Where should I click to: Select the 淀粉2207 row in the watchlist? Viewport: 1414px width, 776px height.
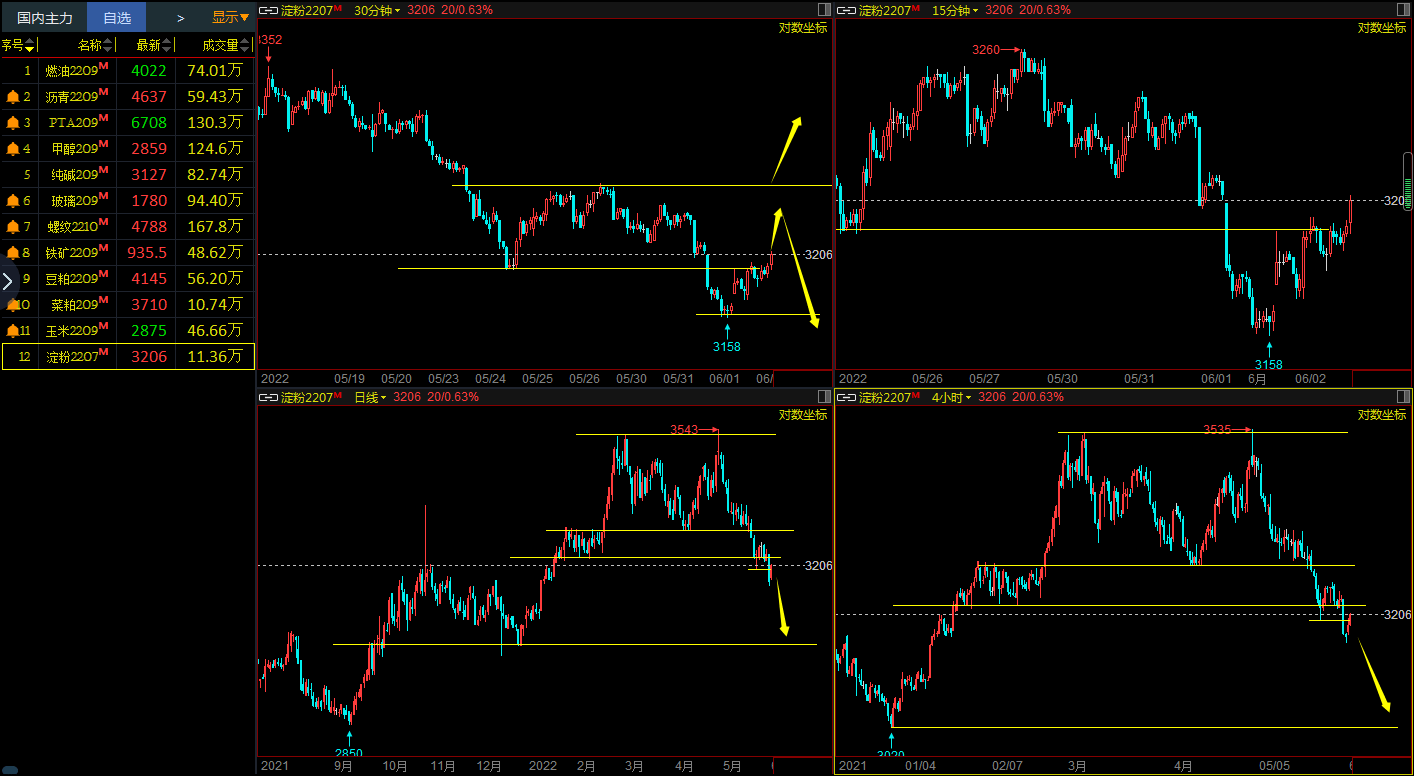(128, 357)
